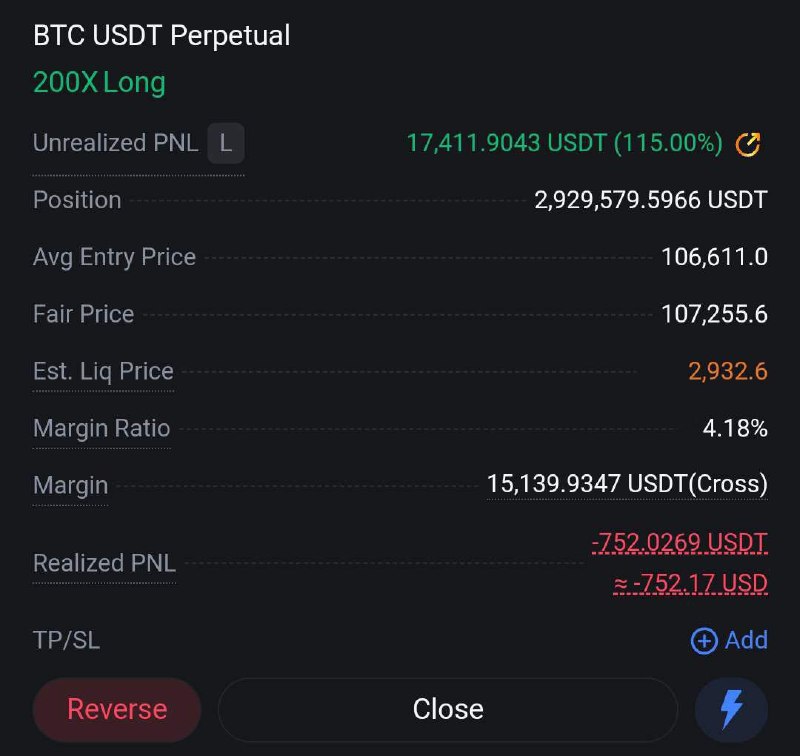
Task: Tap the lightning flash close icon
Action: (731, 709)
